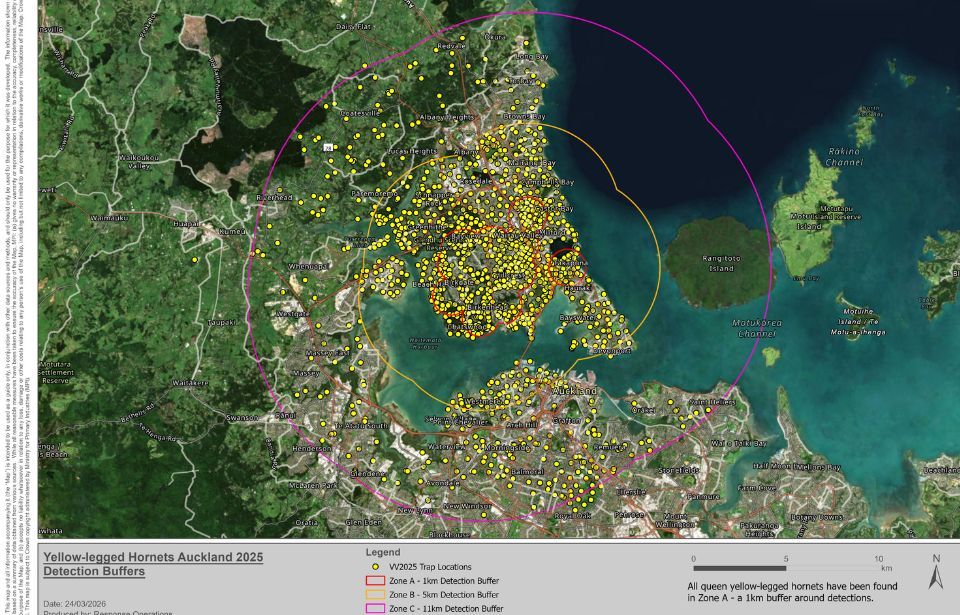Select the yellow VV2025 trap location symbol in legend

(376, 567)
